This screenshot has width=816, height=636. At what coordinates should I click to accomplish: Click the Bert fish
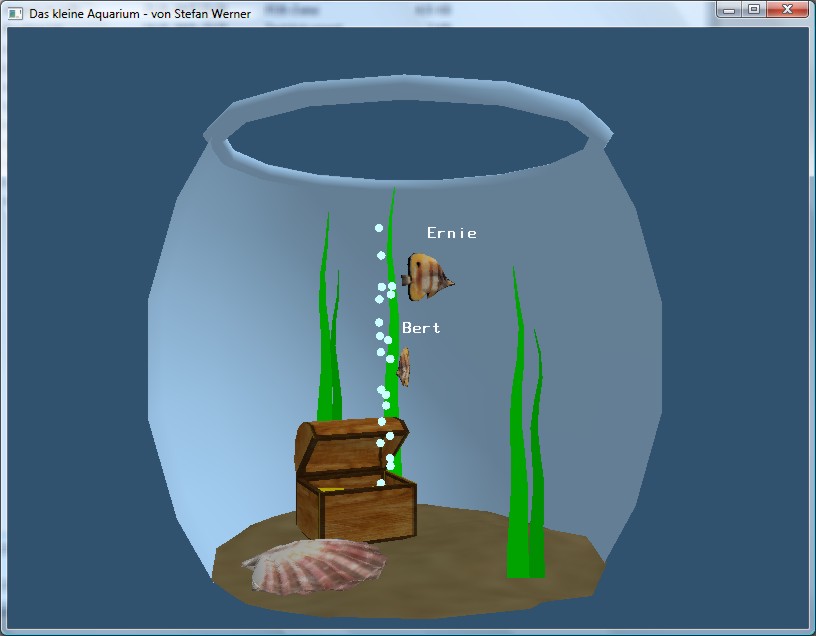(x=404, y=367)
